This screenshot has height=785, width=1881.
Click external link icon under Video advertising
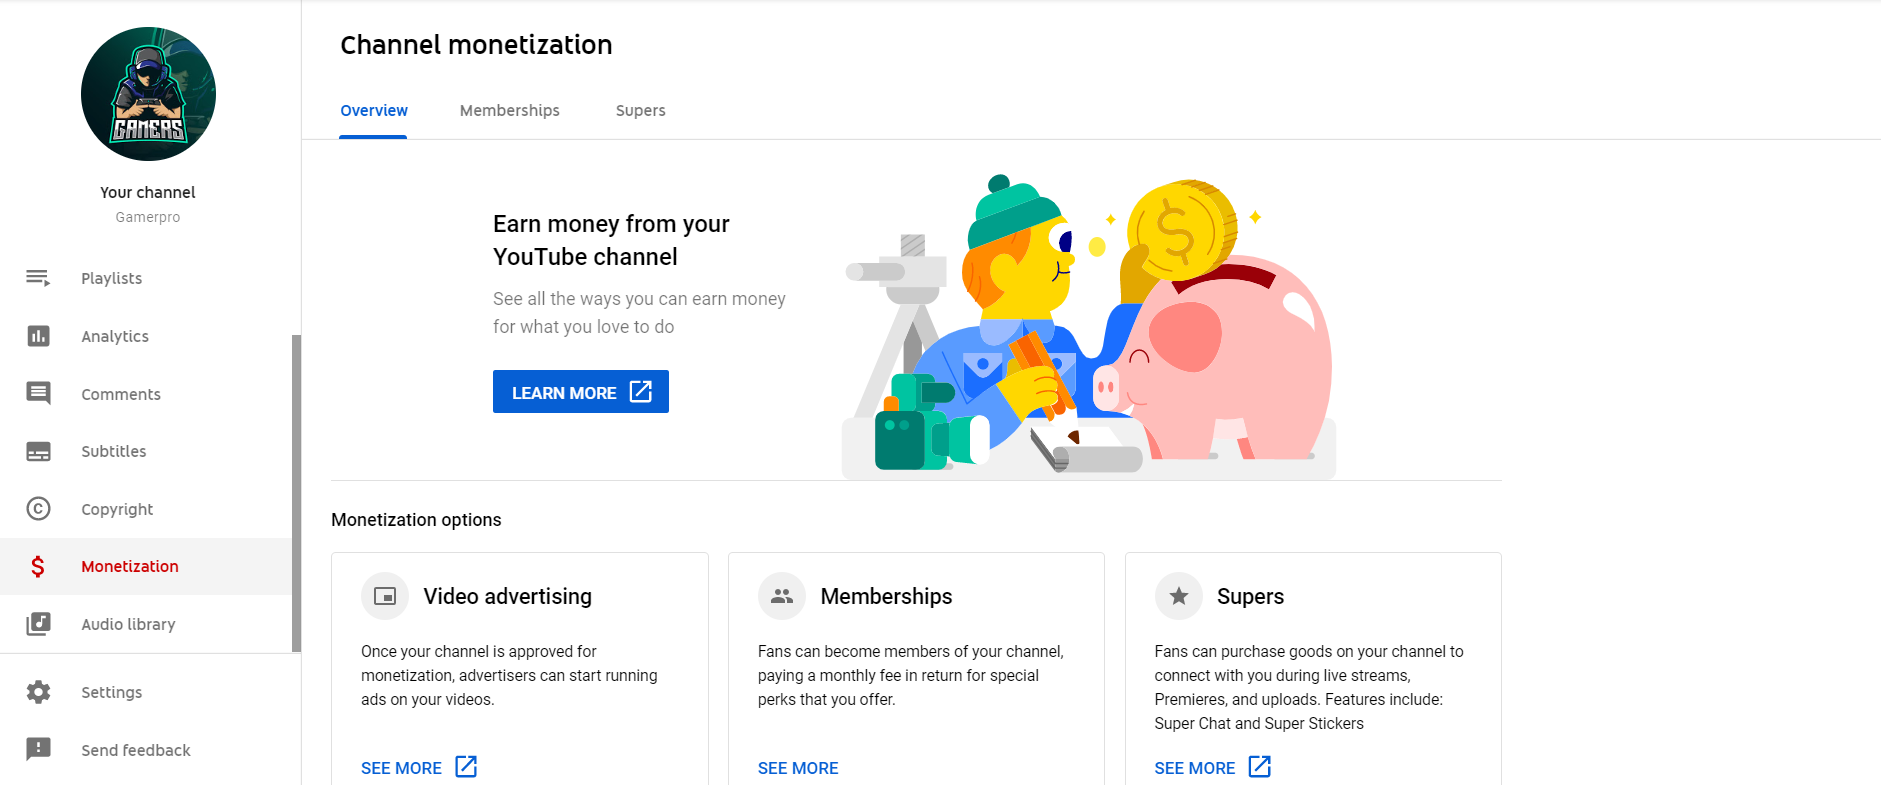466,767
